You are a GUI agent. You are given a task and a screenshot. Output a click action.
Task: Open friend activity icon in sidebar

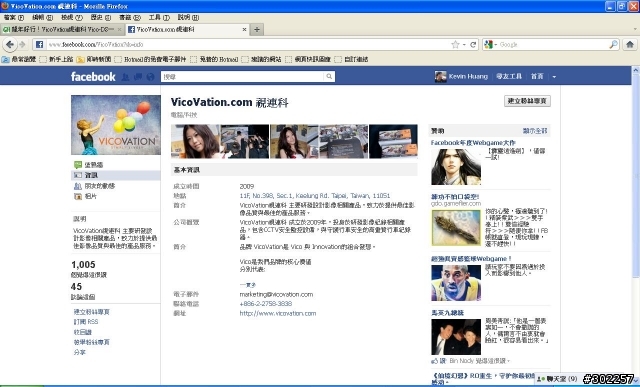(x=78, y=186)
